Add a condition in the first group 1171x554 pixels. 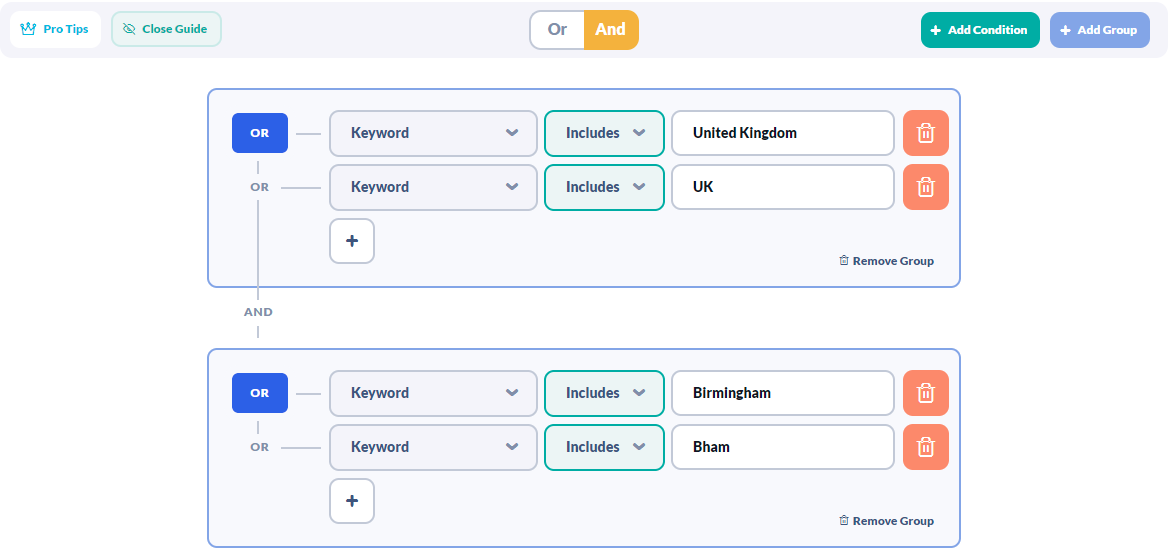(352, 241)
